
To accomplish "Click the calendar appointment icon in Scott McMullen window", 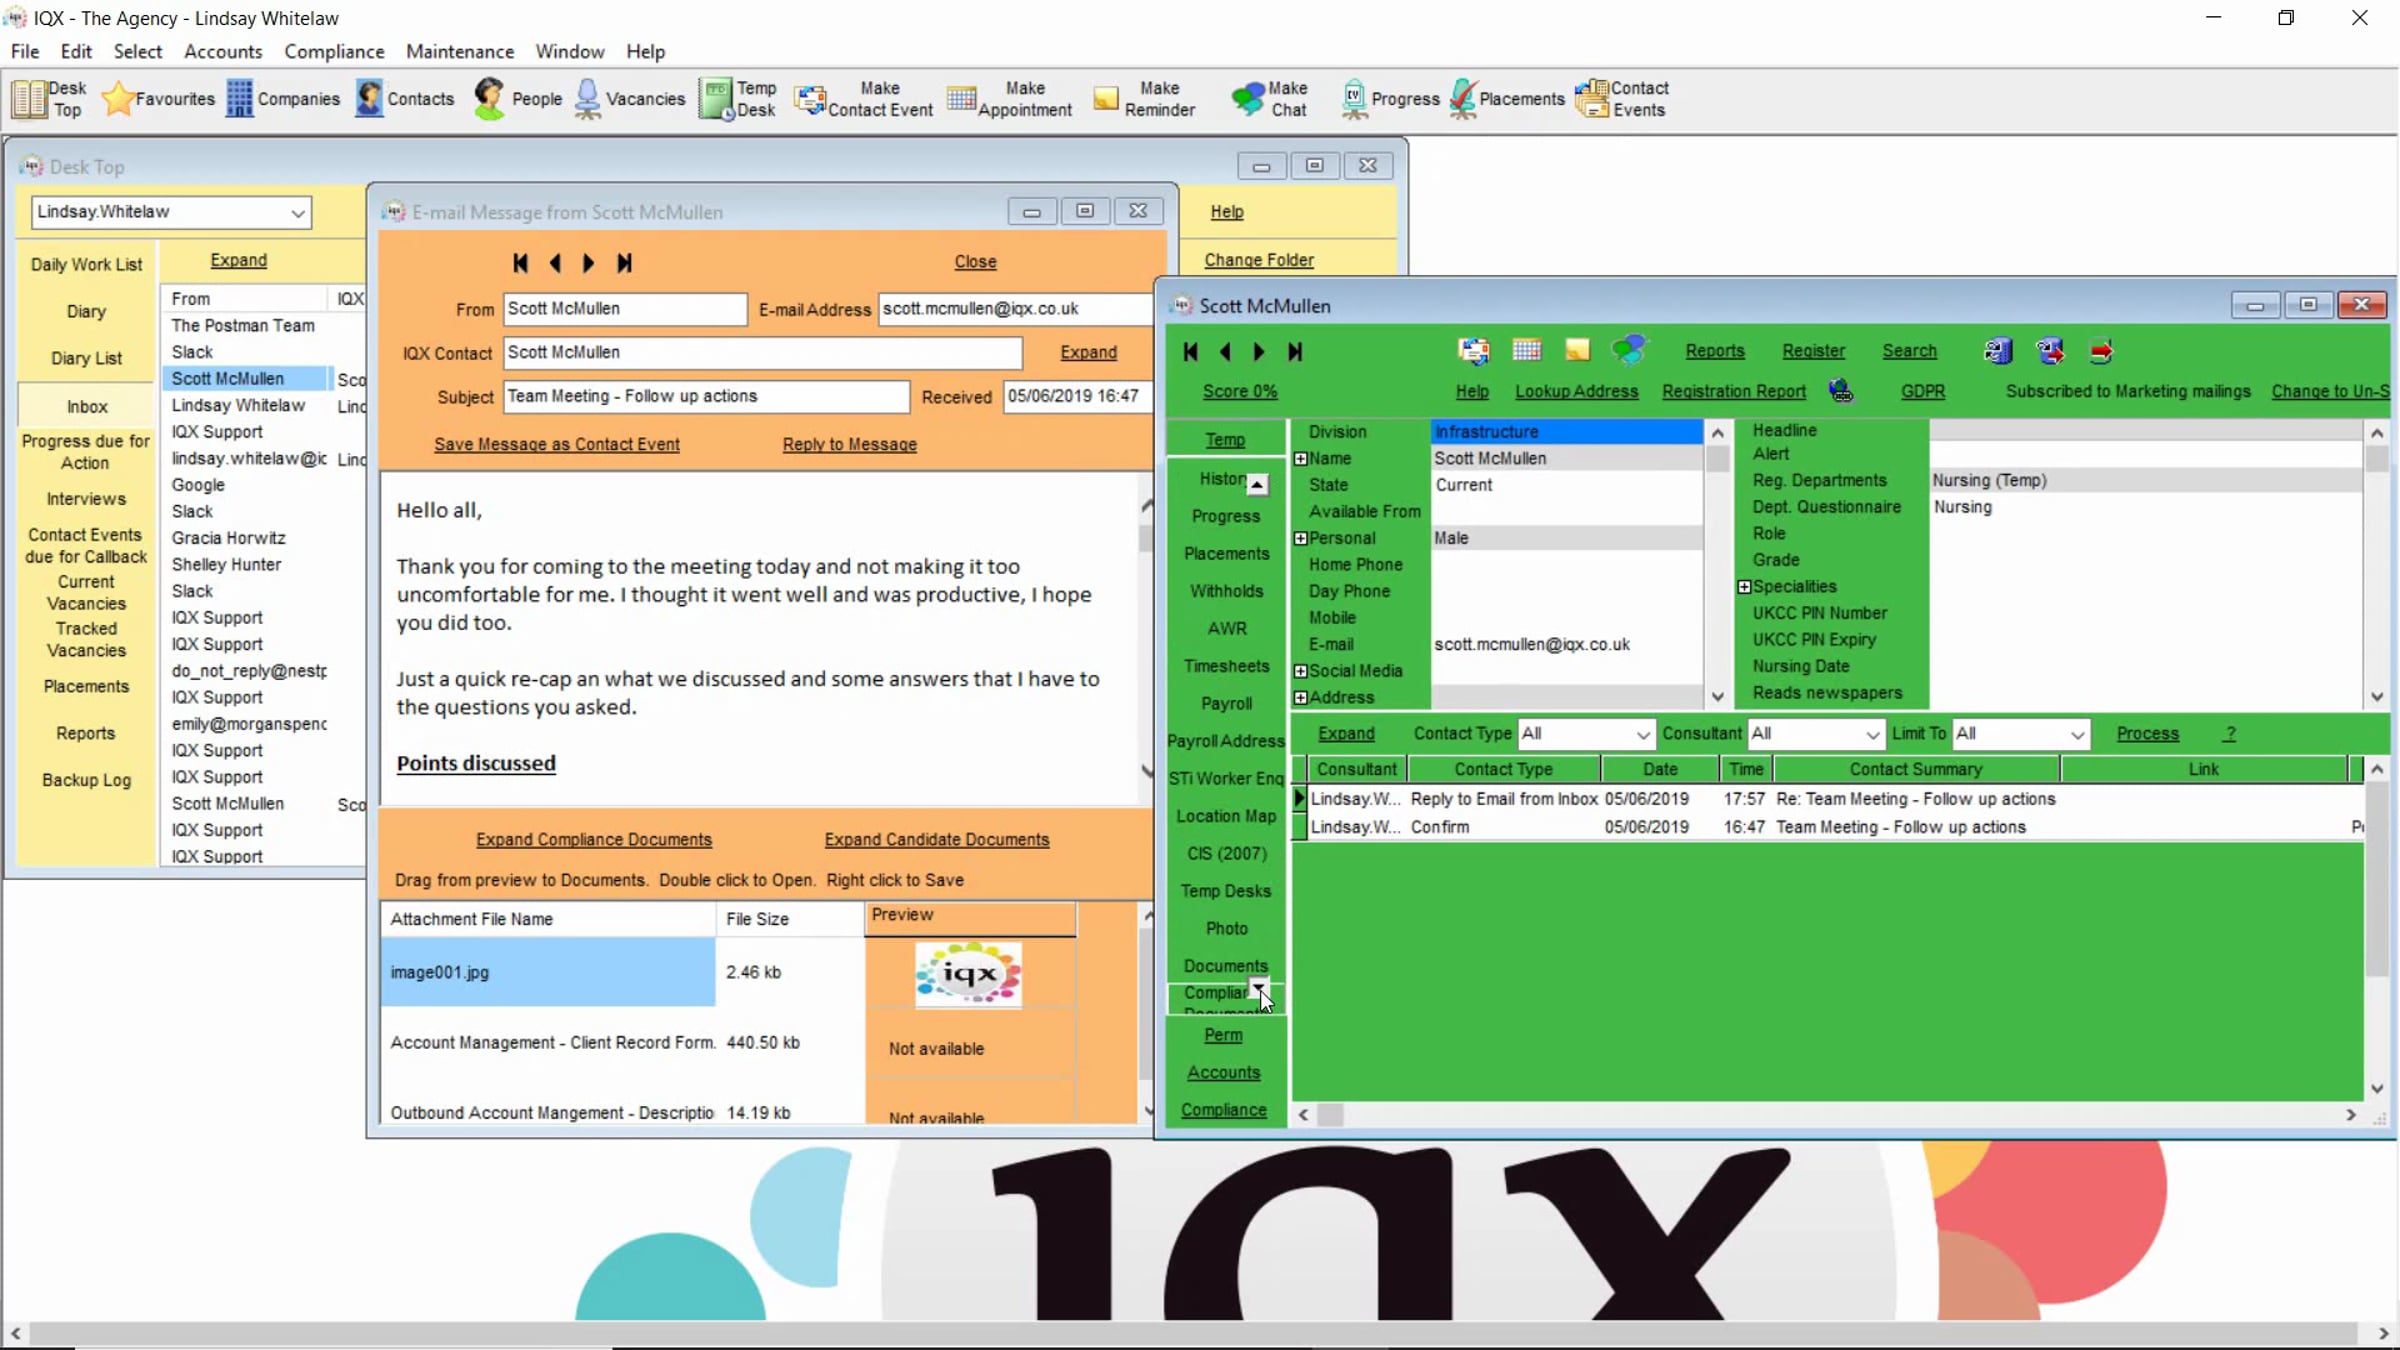I will point(1526,350).
